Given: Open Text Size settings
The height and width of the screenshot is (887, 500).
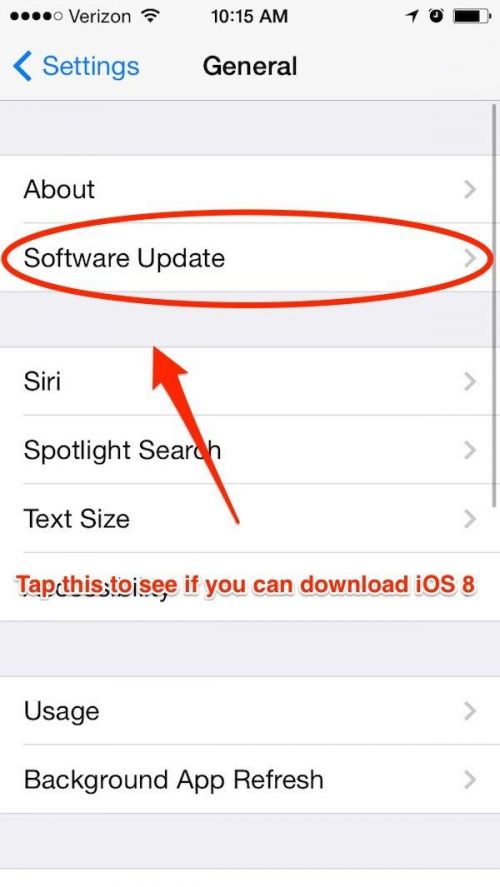Looking at the screenshot, I should pos(250,518).
